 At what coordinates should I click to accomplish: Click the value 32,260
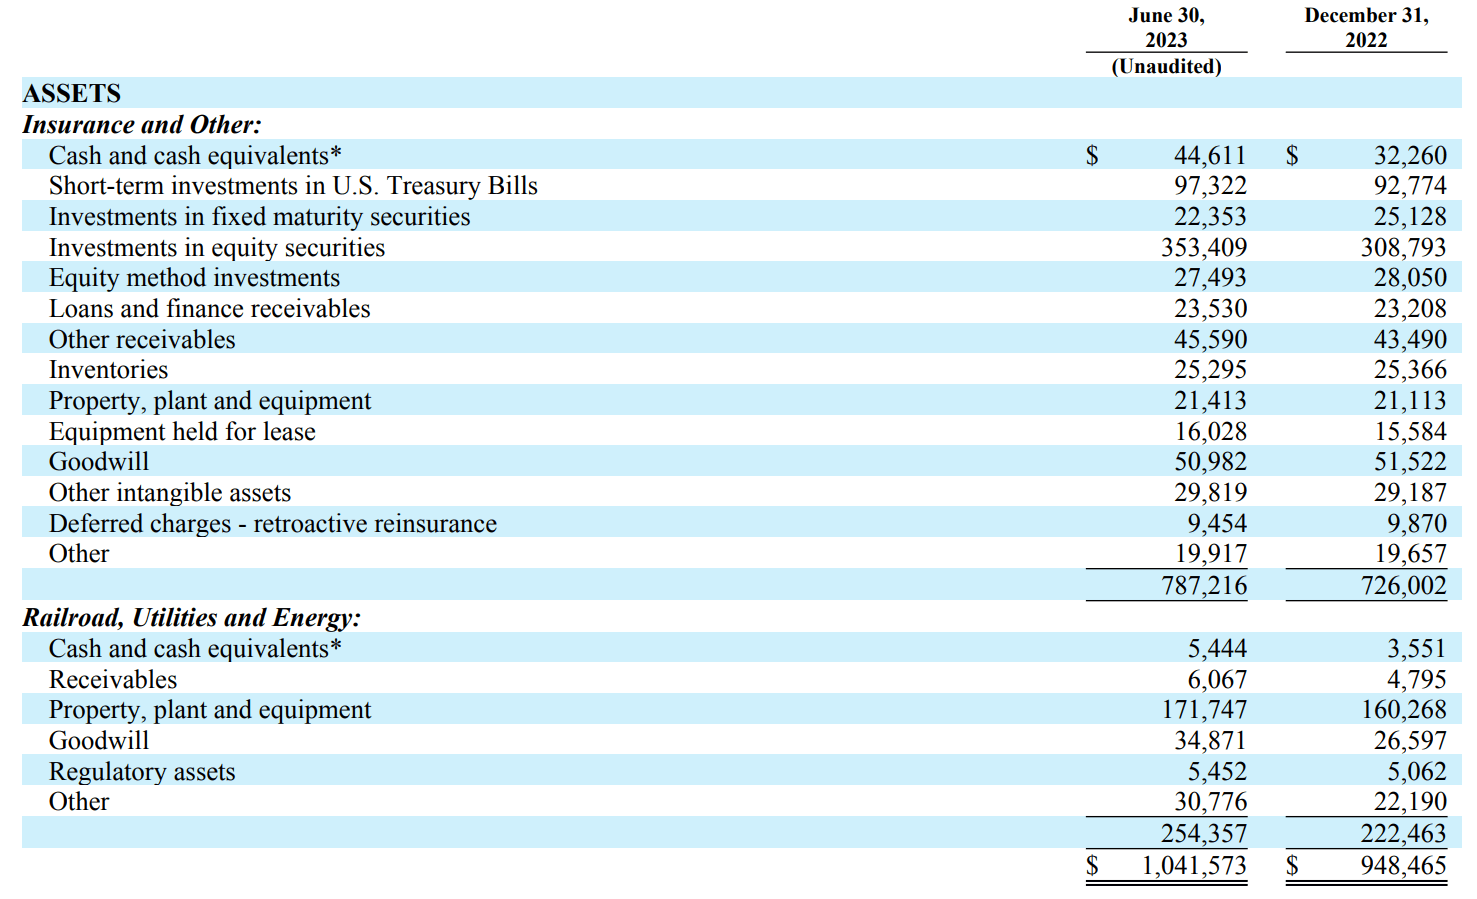coord(1410,156)
